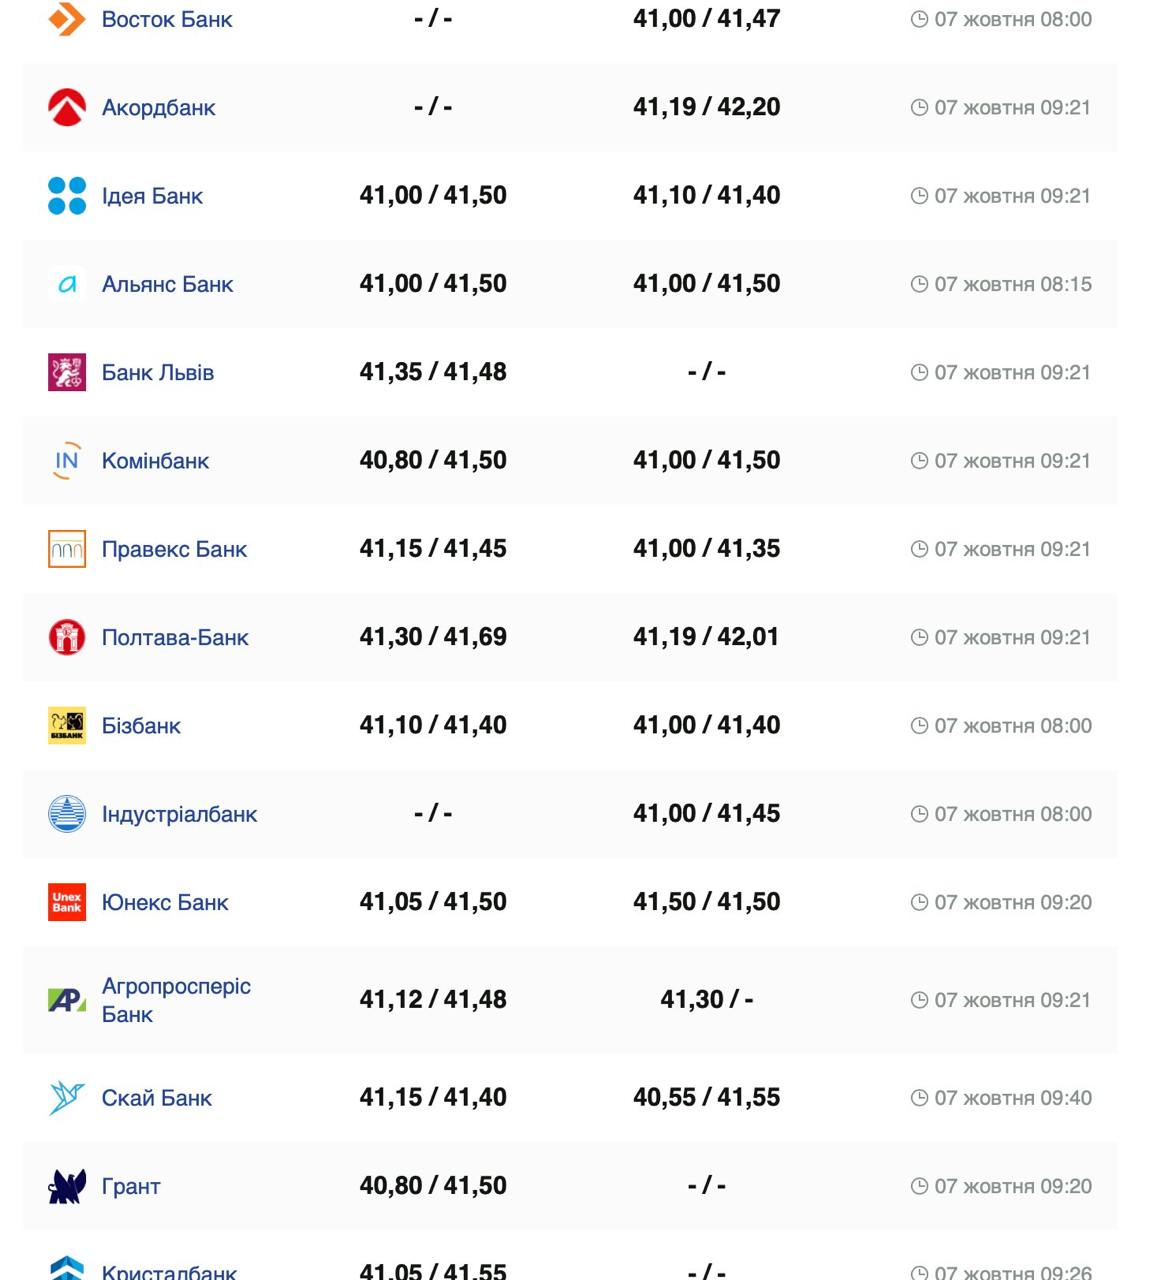Open the Агропросперіс Банк link

176,1000
